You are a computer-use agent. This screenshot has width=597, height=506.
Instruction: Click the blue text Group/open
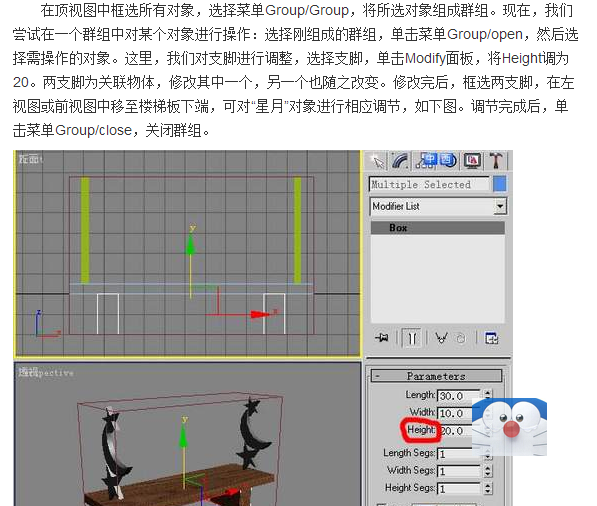coord(485,34)
